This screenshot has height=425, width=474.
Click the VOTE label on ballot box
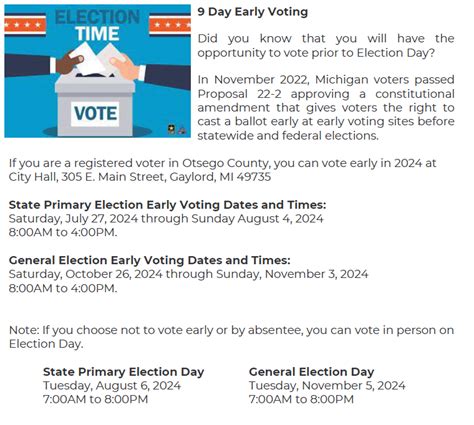(x=95, y=114)
